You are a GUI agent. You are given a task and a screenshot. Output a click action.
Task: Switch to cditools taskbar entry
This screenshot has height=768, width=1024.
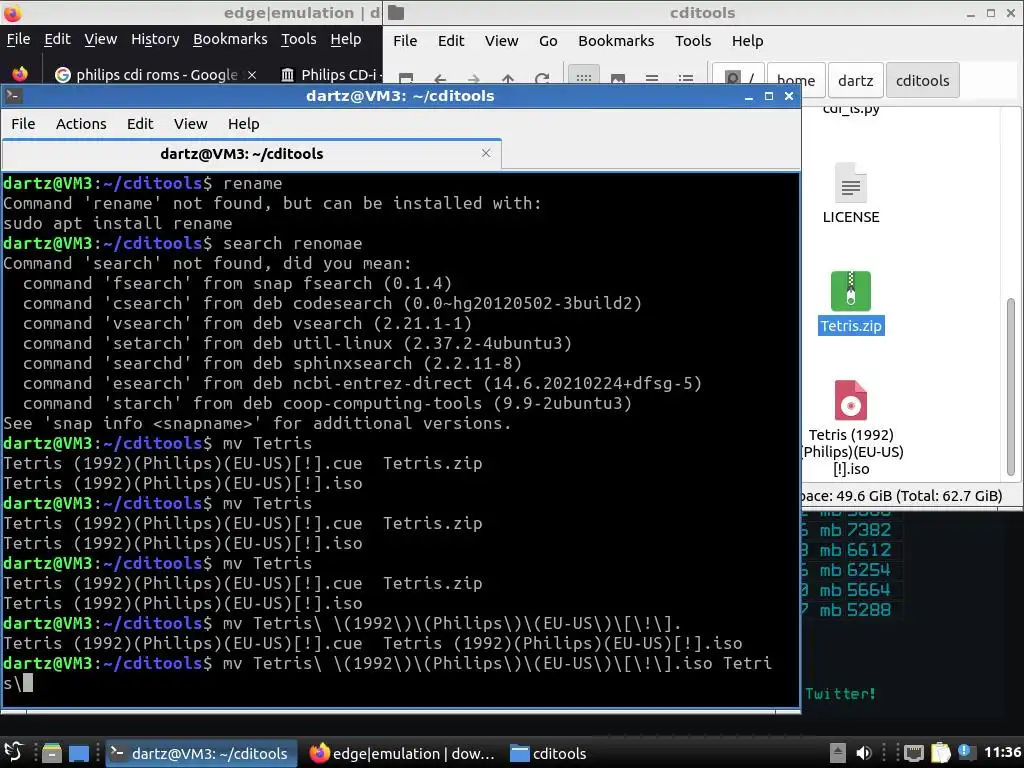[549, 753]
